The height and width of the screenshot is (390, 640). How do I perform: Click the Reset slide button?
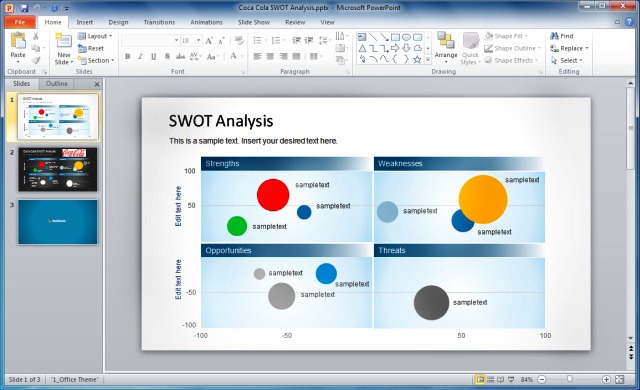click(91, 48)
